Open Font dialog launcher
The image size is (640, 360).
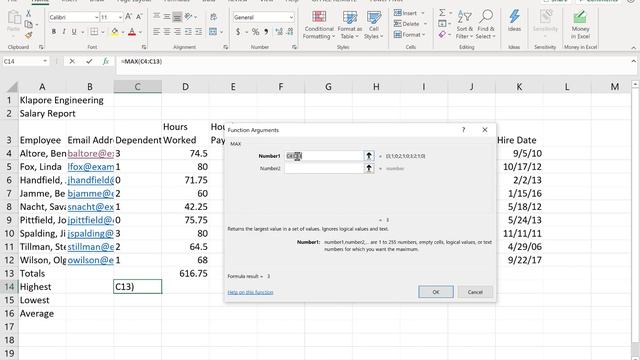144,47
